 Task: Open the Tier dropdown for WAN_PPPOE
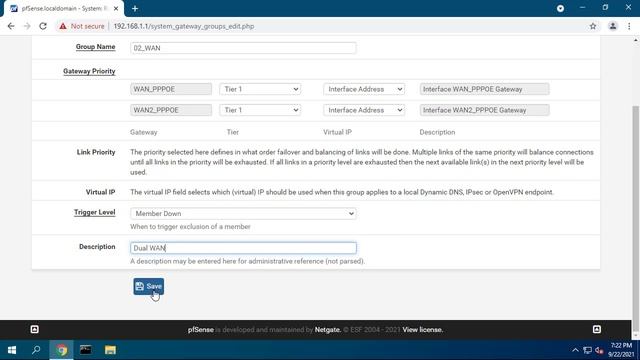click(x=260, y=89)
